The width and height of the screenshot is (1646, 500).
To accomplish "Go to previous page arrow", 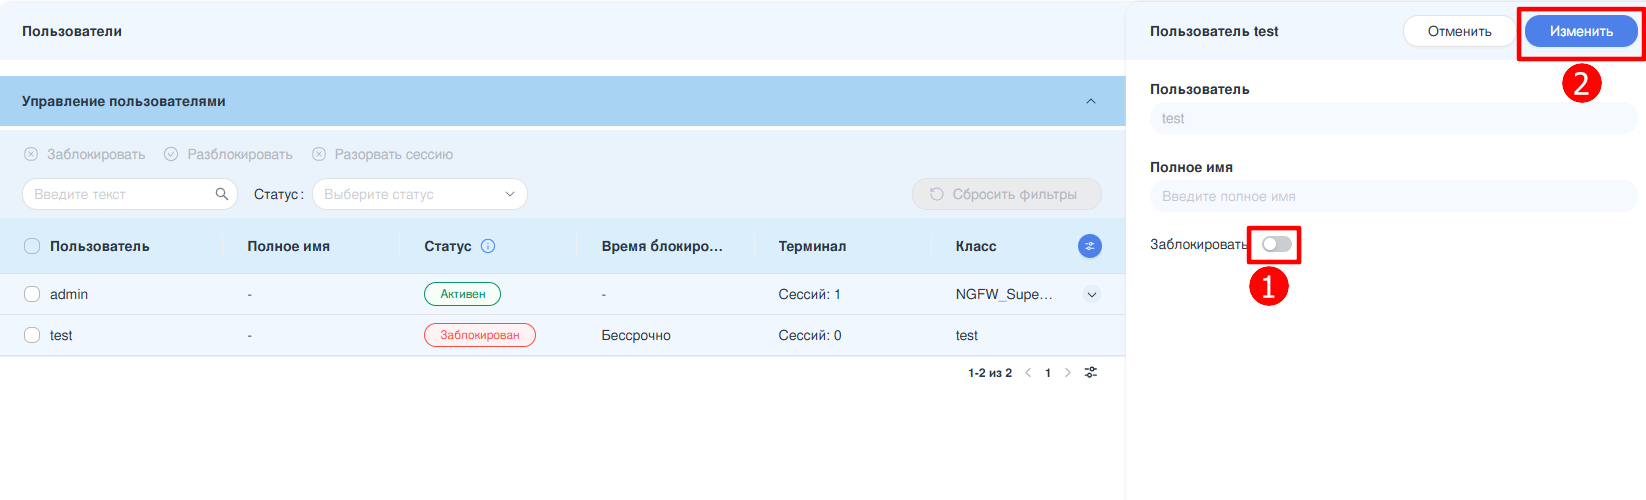I will click(x=1028, y=373).
